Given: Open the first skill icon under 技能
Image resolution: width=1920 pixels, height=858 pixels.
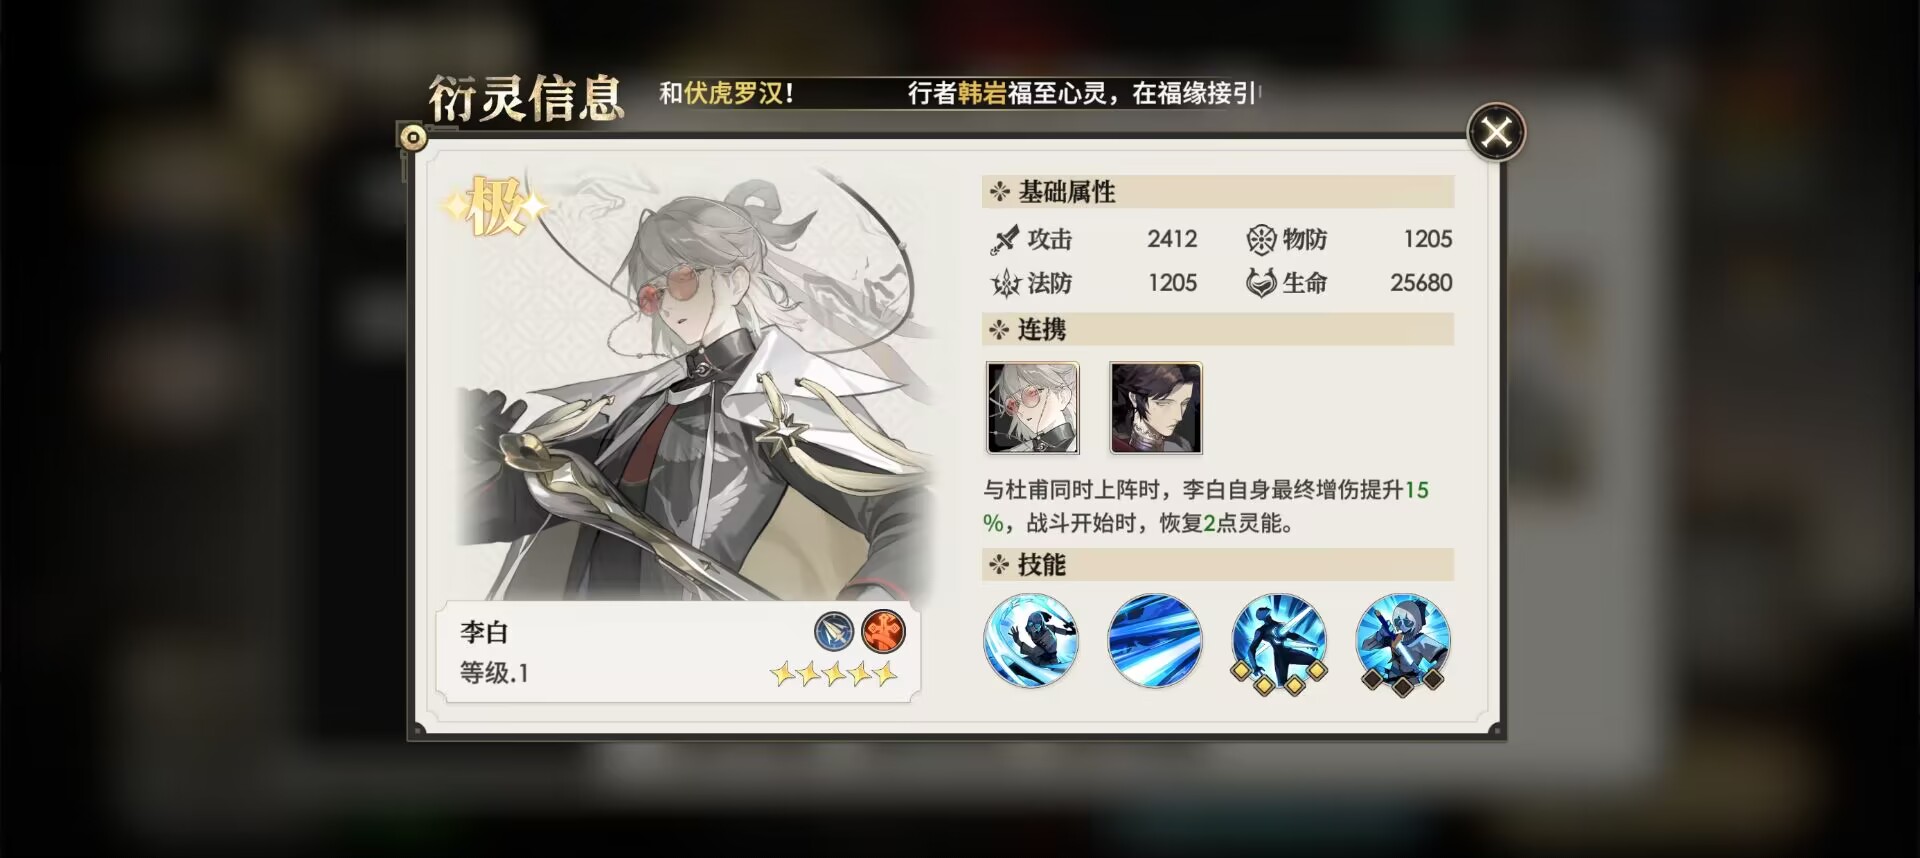Looking at the screenshot, I should pyautogui.click(x=1031, y=640).
